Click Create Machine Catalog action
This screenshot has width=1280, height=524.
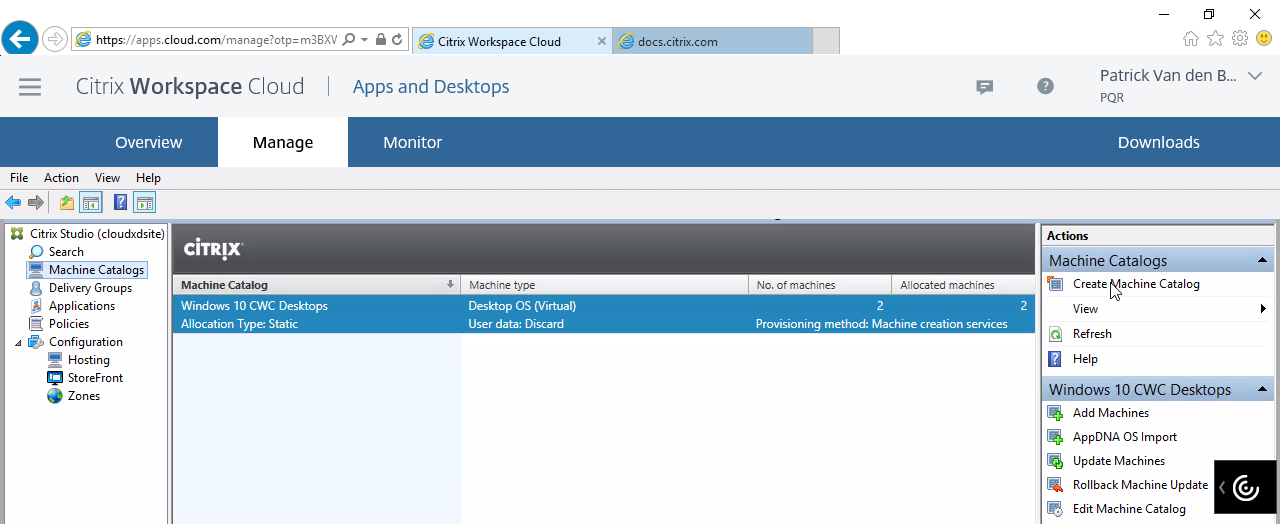tap(1136, 284)
